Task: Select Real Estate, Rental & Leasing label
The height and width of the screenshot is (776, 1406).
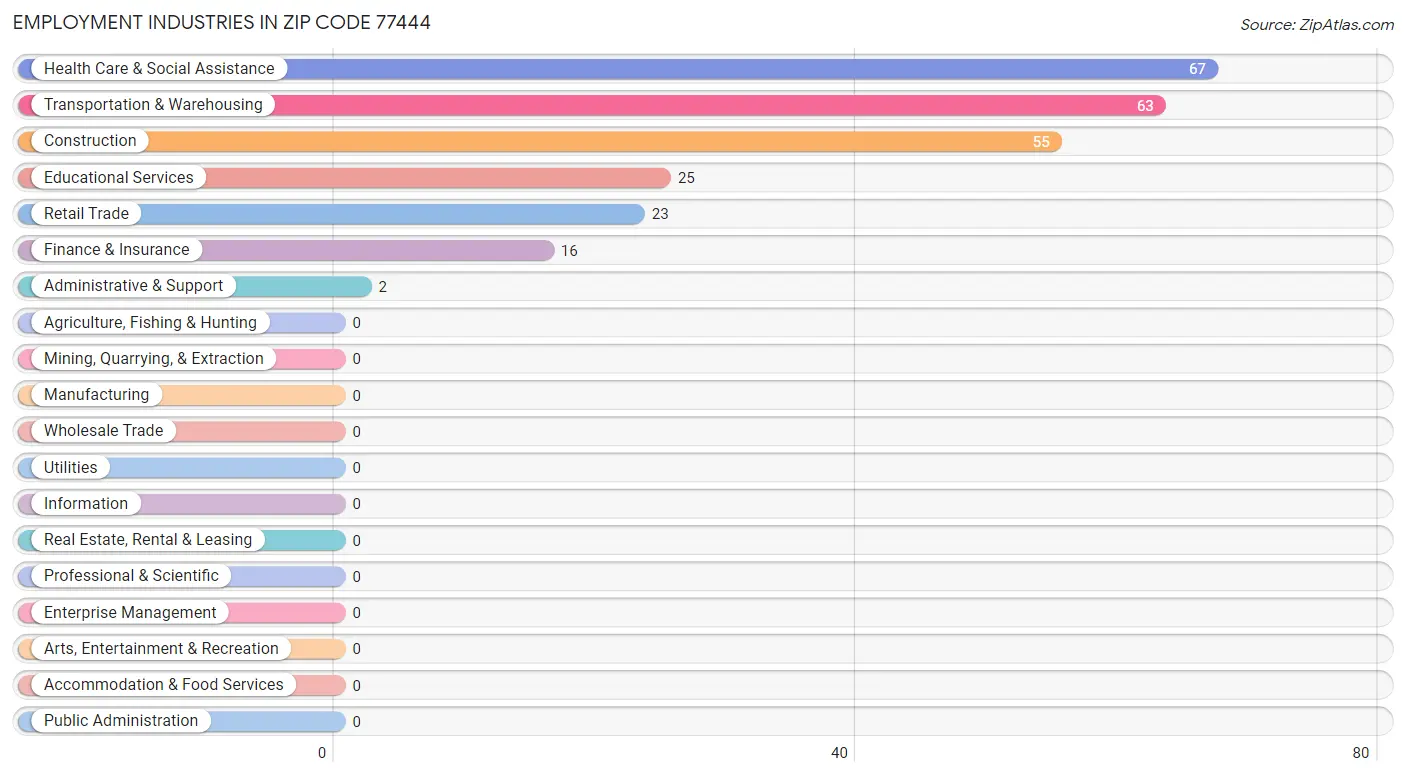Action: [148, 539]
